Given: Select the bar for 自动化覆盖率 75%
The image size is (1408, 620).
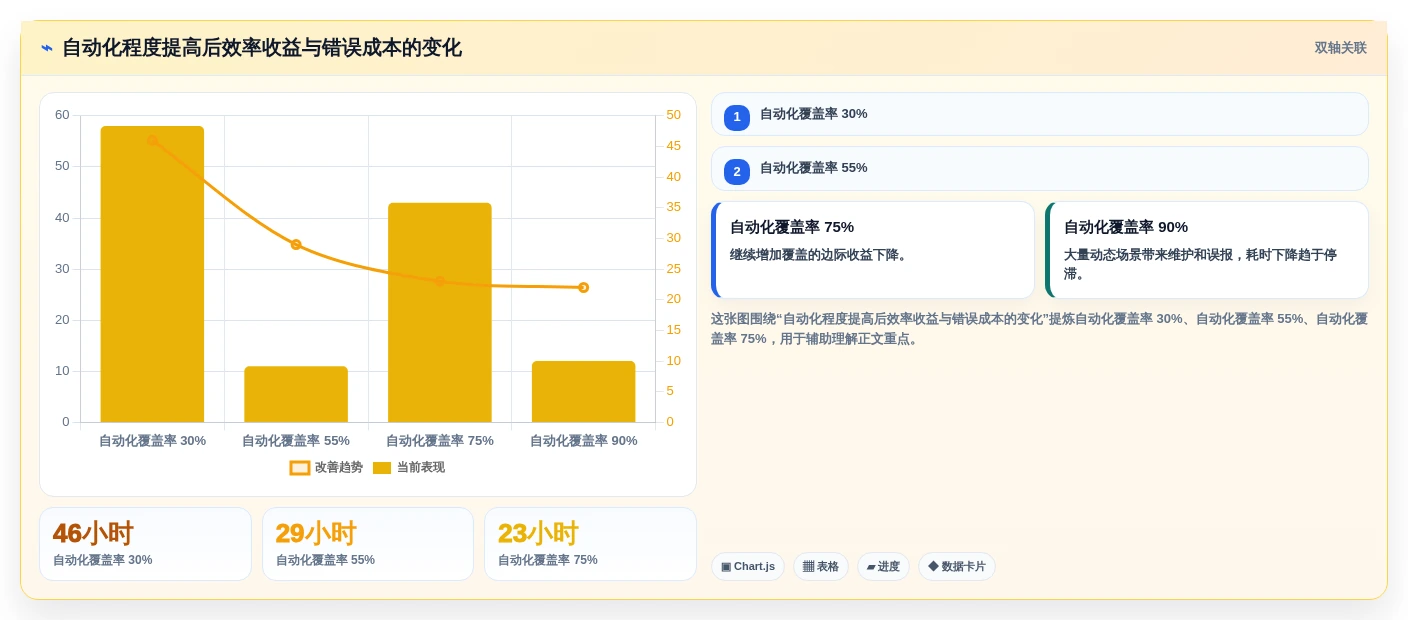Looking at the screenshot, I should click(x=440, y=313).
